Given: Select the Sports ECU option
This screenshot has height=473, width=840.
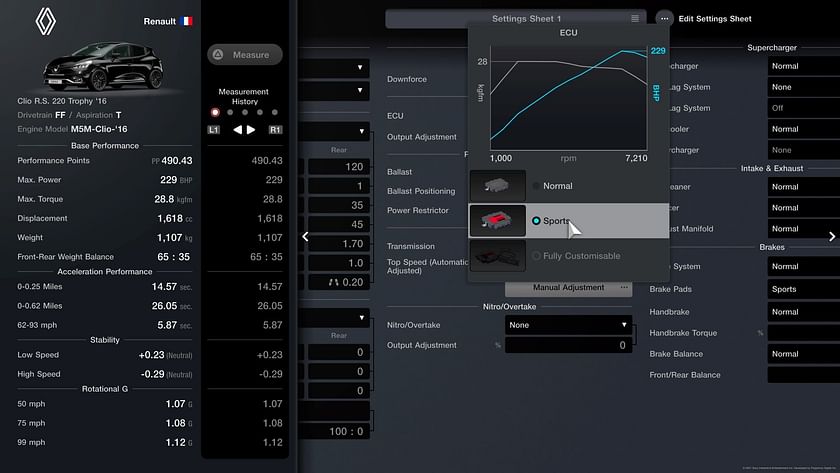Looking at the screenshot, I should coord(569,221).
